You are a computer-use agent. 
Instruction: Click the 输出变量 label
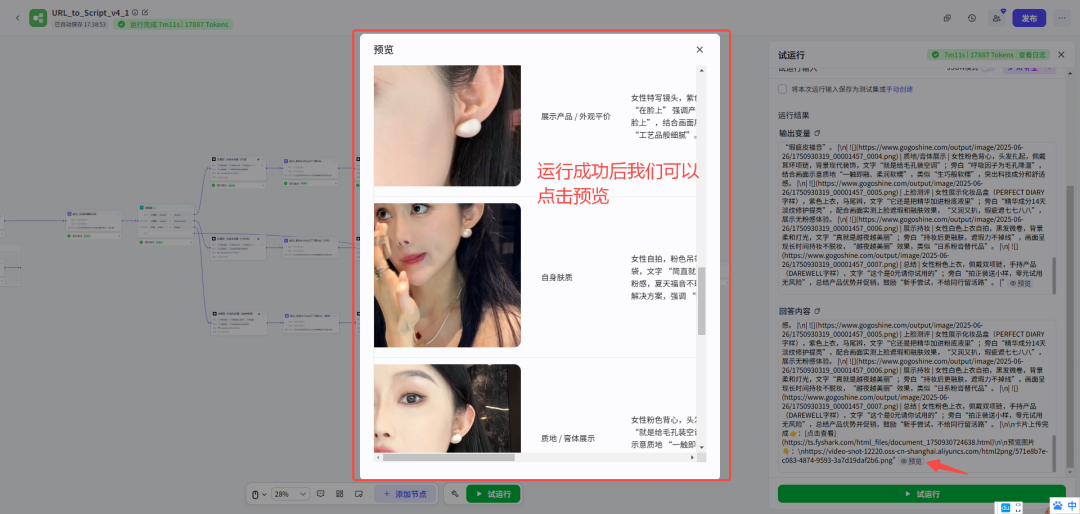[x=793, y=133]
